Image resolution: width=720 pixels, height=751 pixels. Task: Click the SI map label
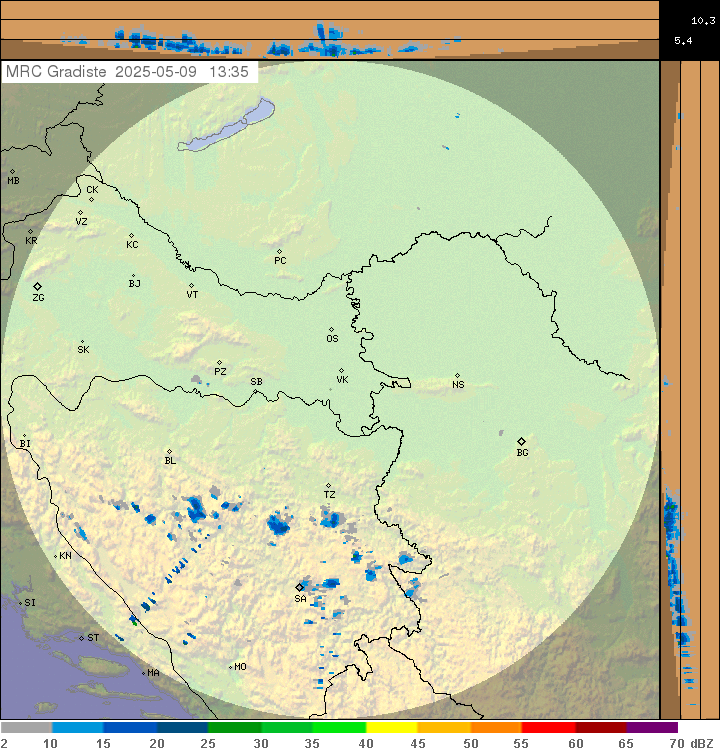click(x=30, y=603)
